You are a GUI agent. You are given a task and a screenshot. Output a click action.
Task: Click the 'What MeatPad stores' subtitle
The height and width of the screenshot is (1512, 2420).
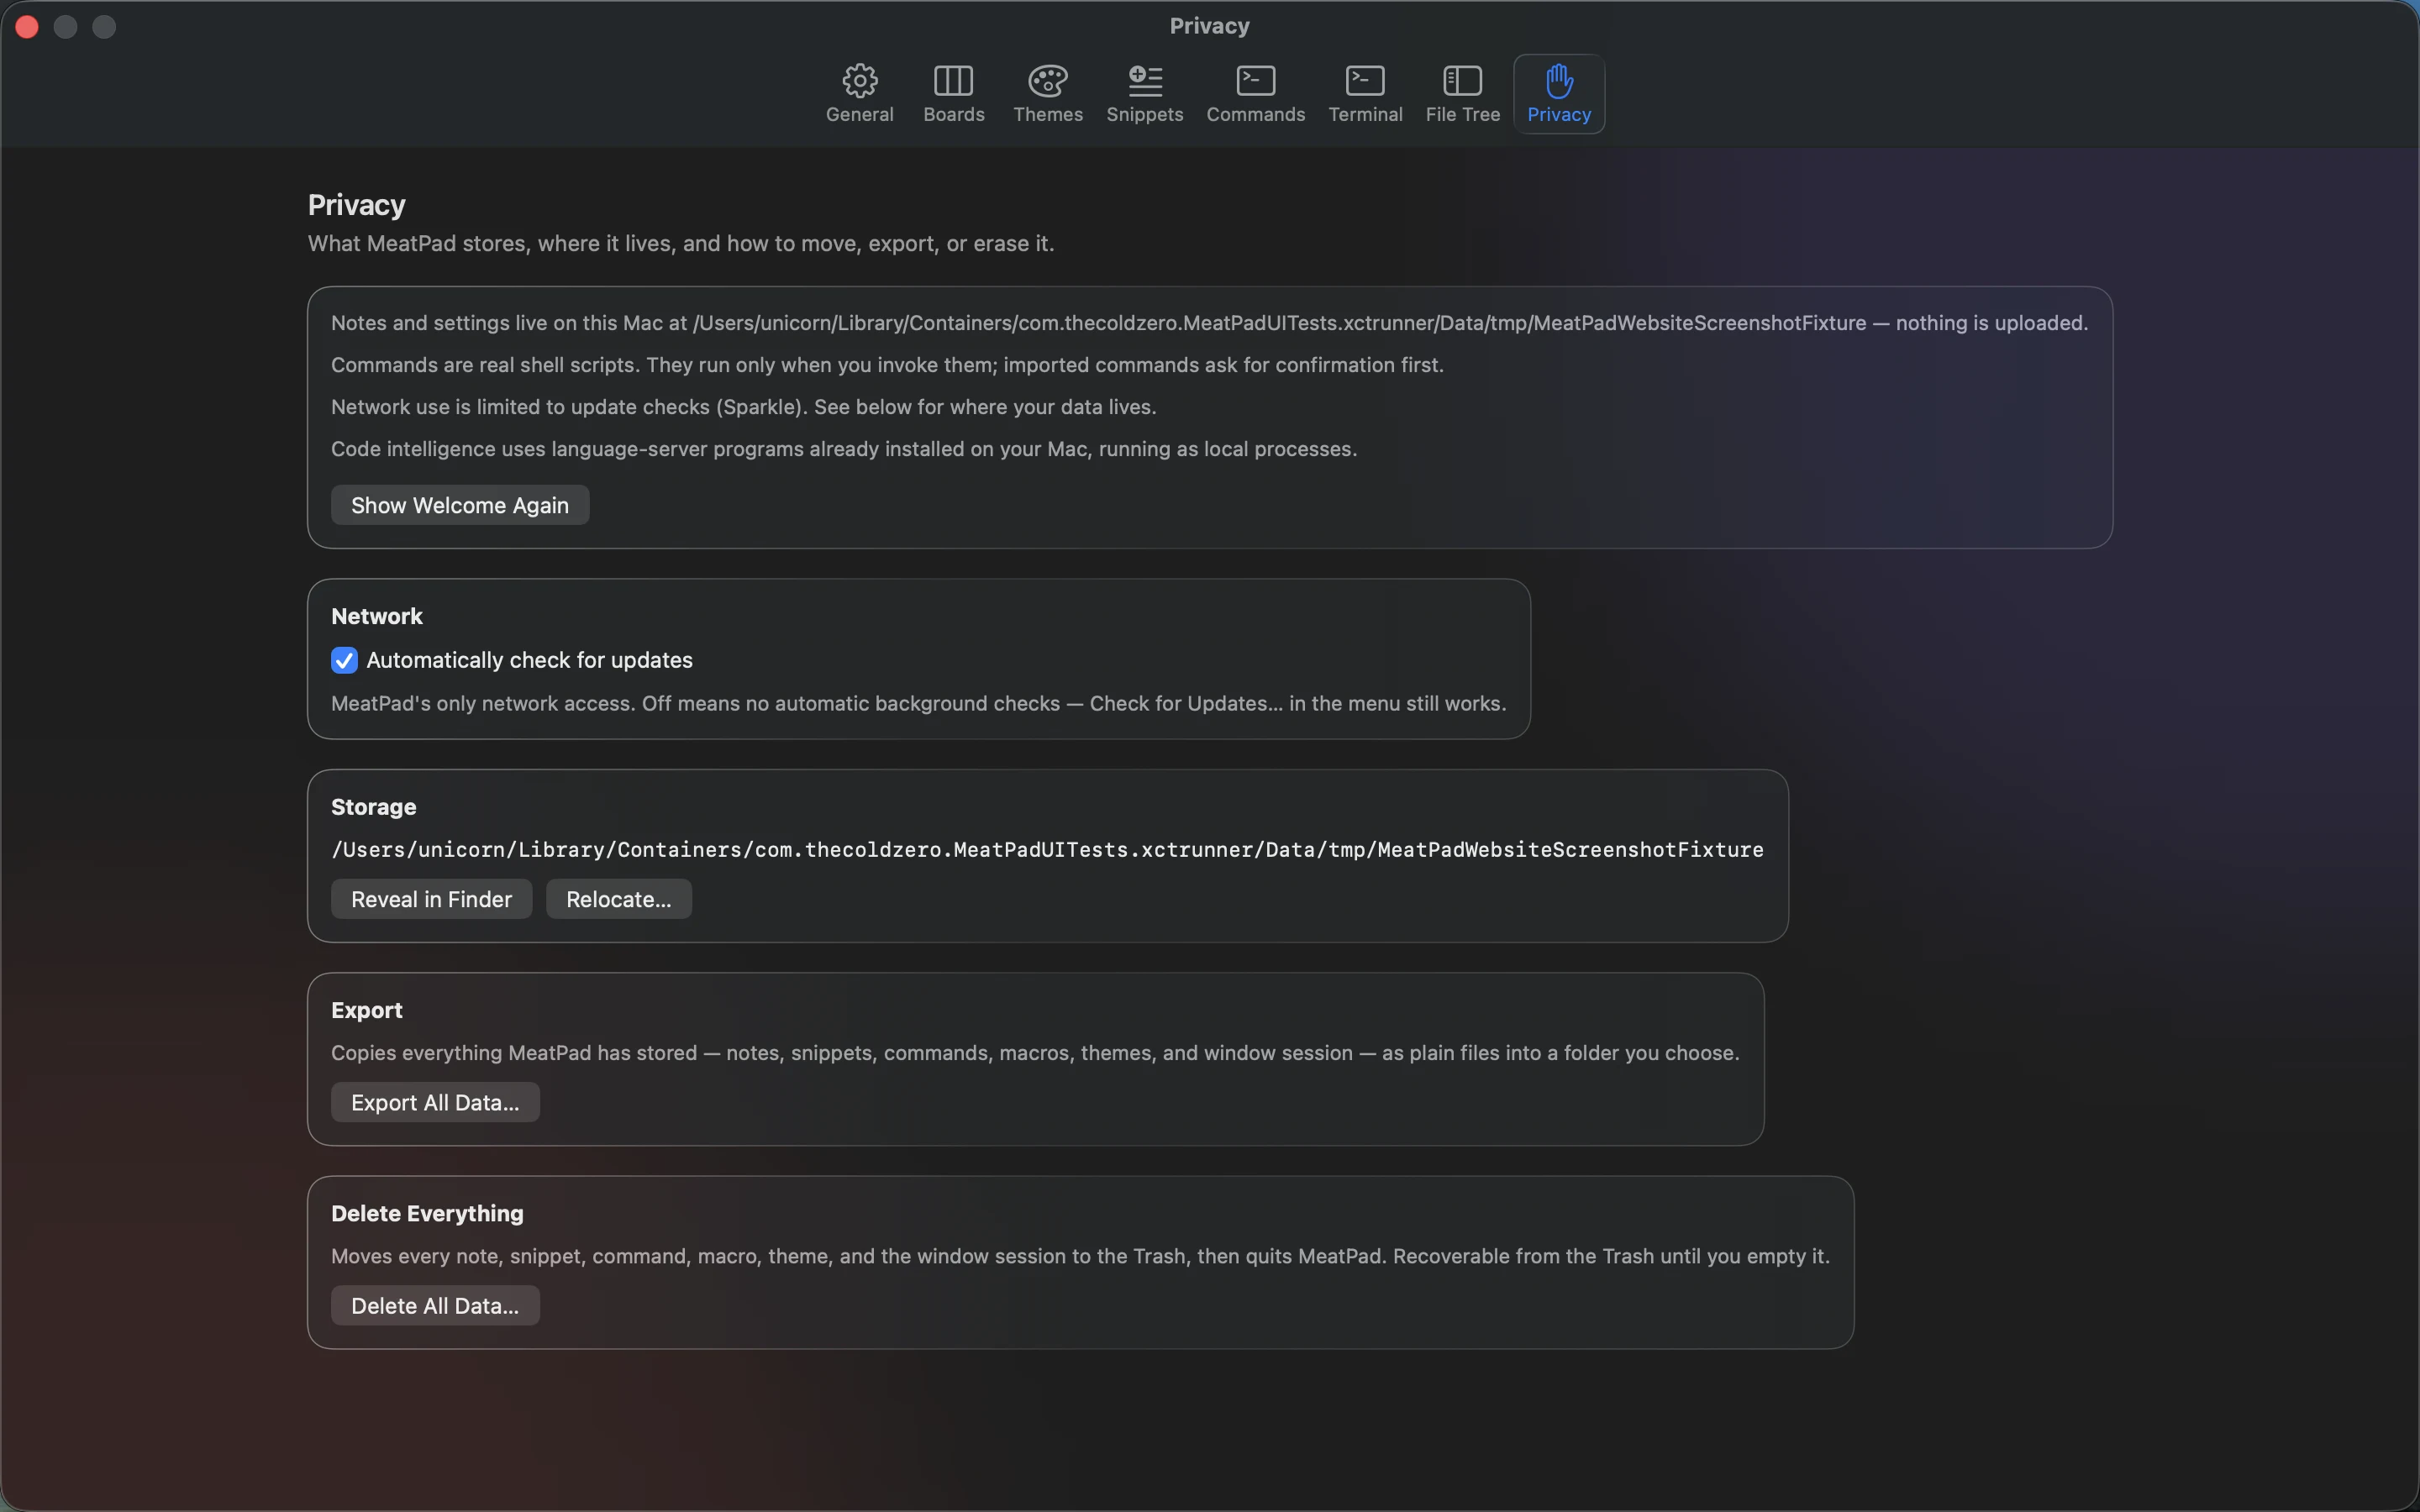pos(681,243)
